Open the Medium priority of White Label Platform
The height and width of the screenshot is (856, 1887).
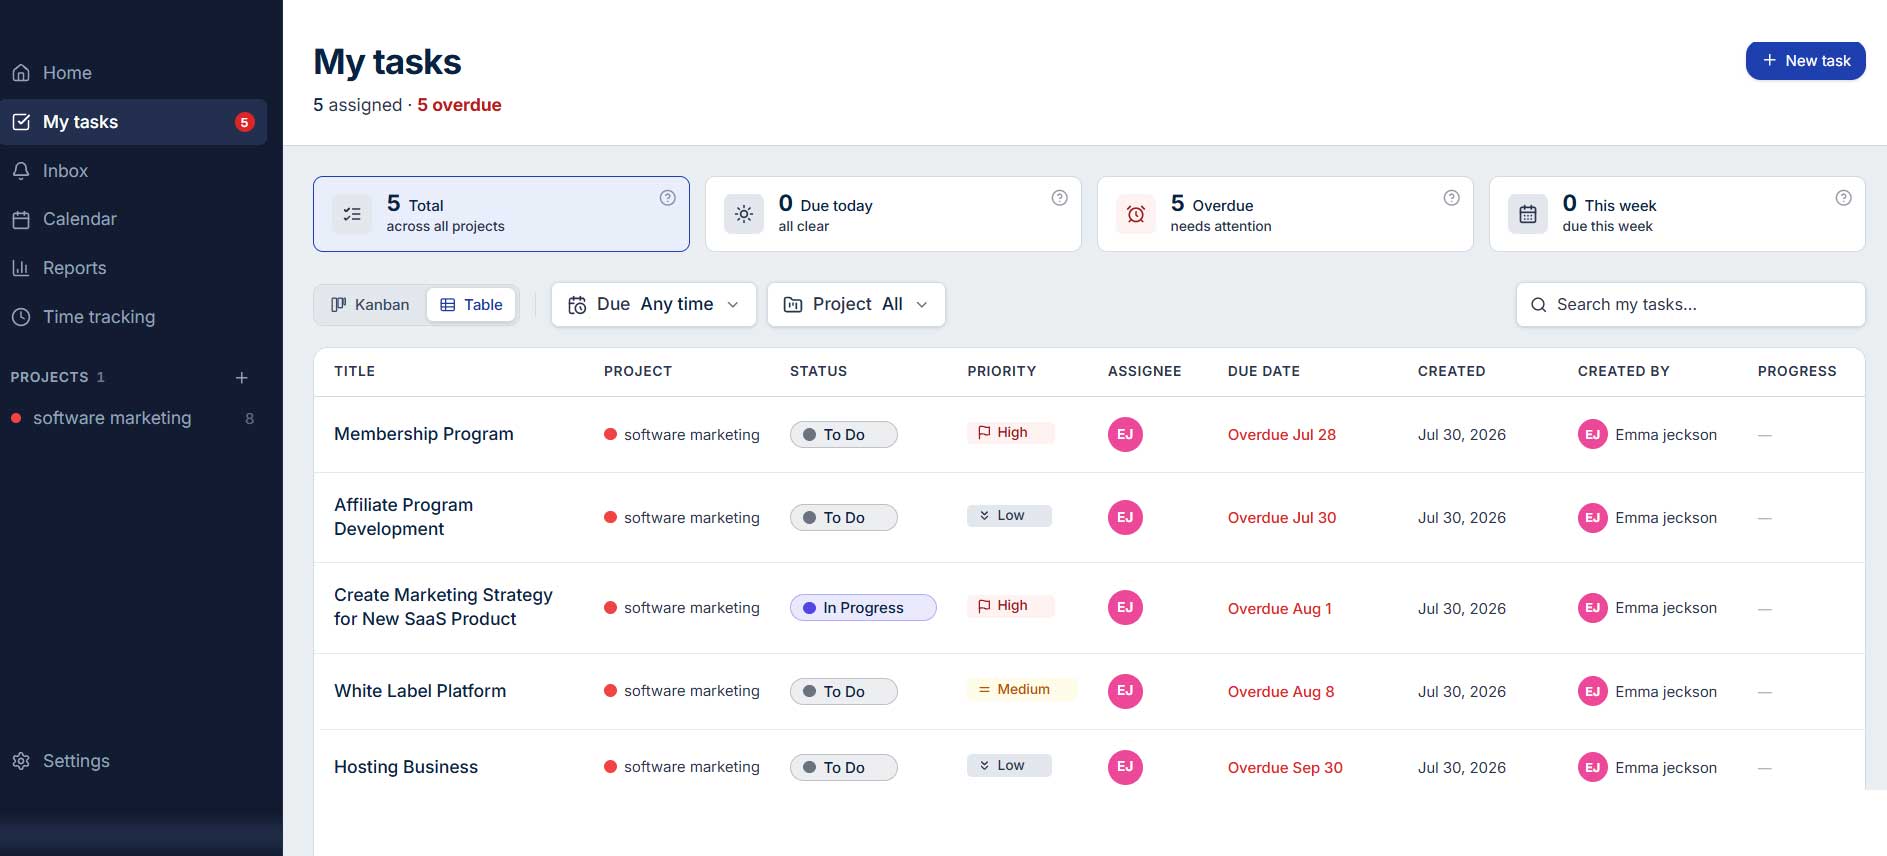1021,689
